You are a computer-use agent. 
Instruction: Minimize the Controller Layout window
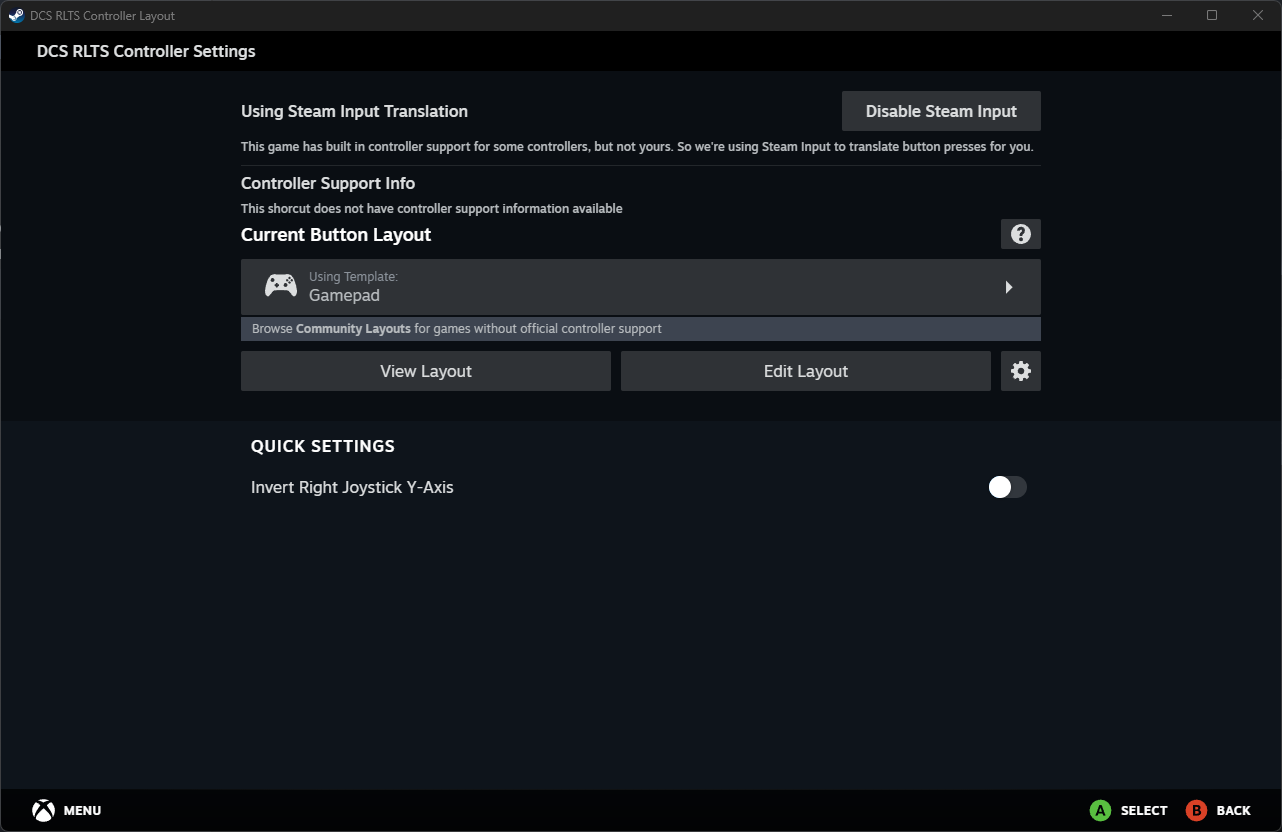click(x=1167, y=15)
